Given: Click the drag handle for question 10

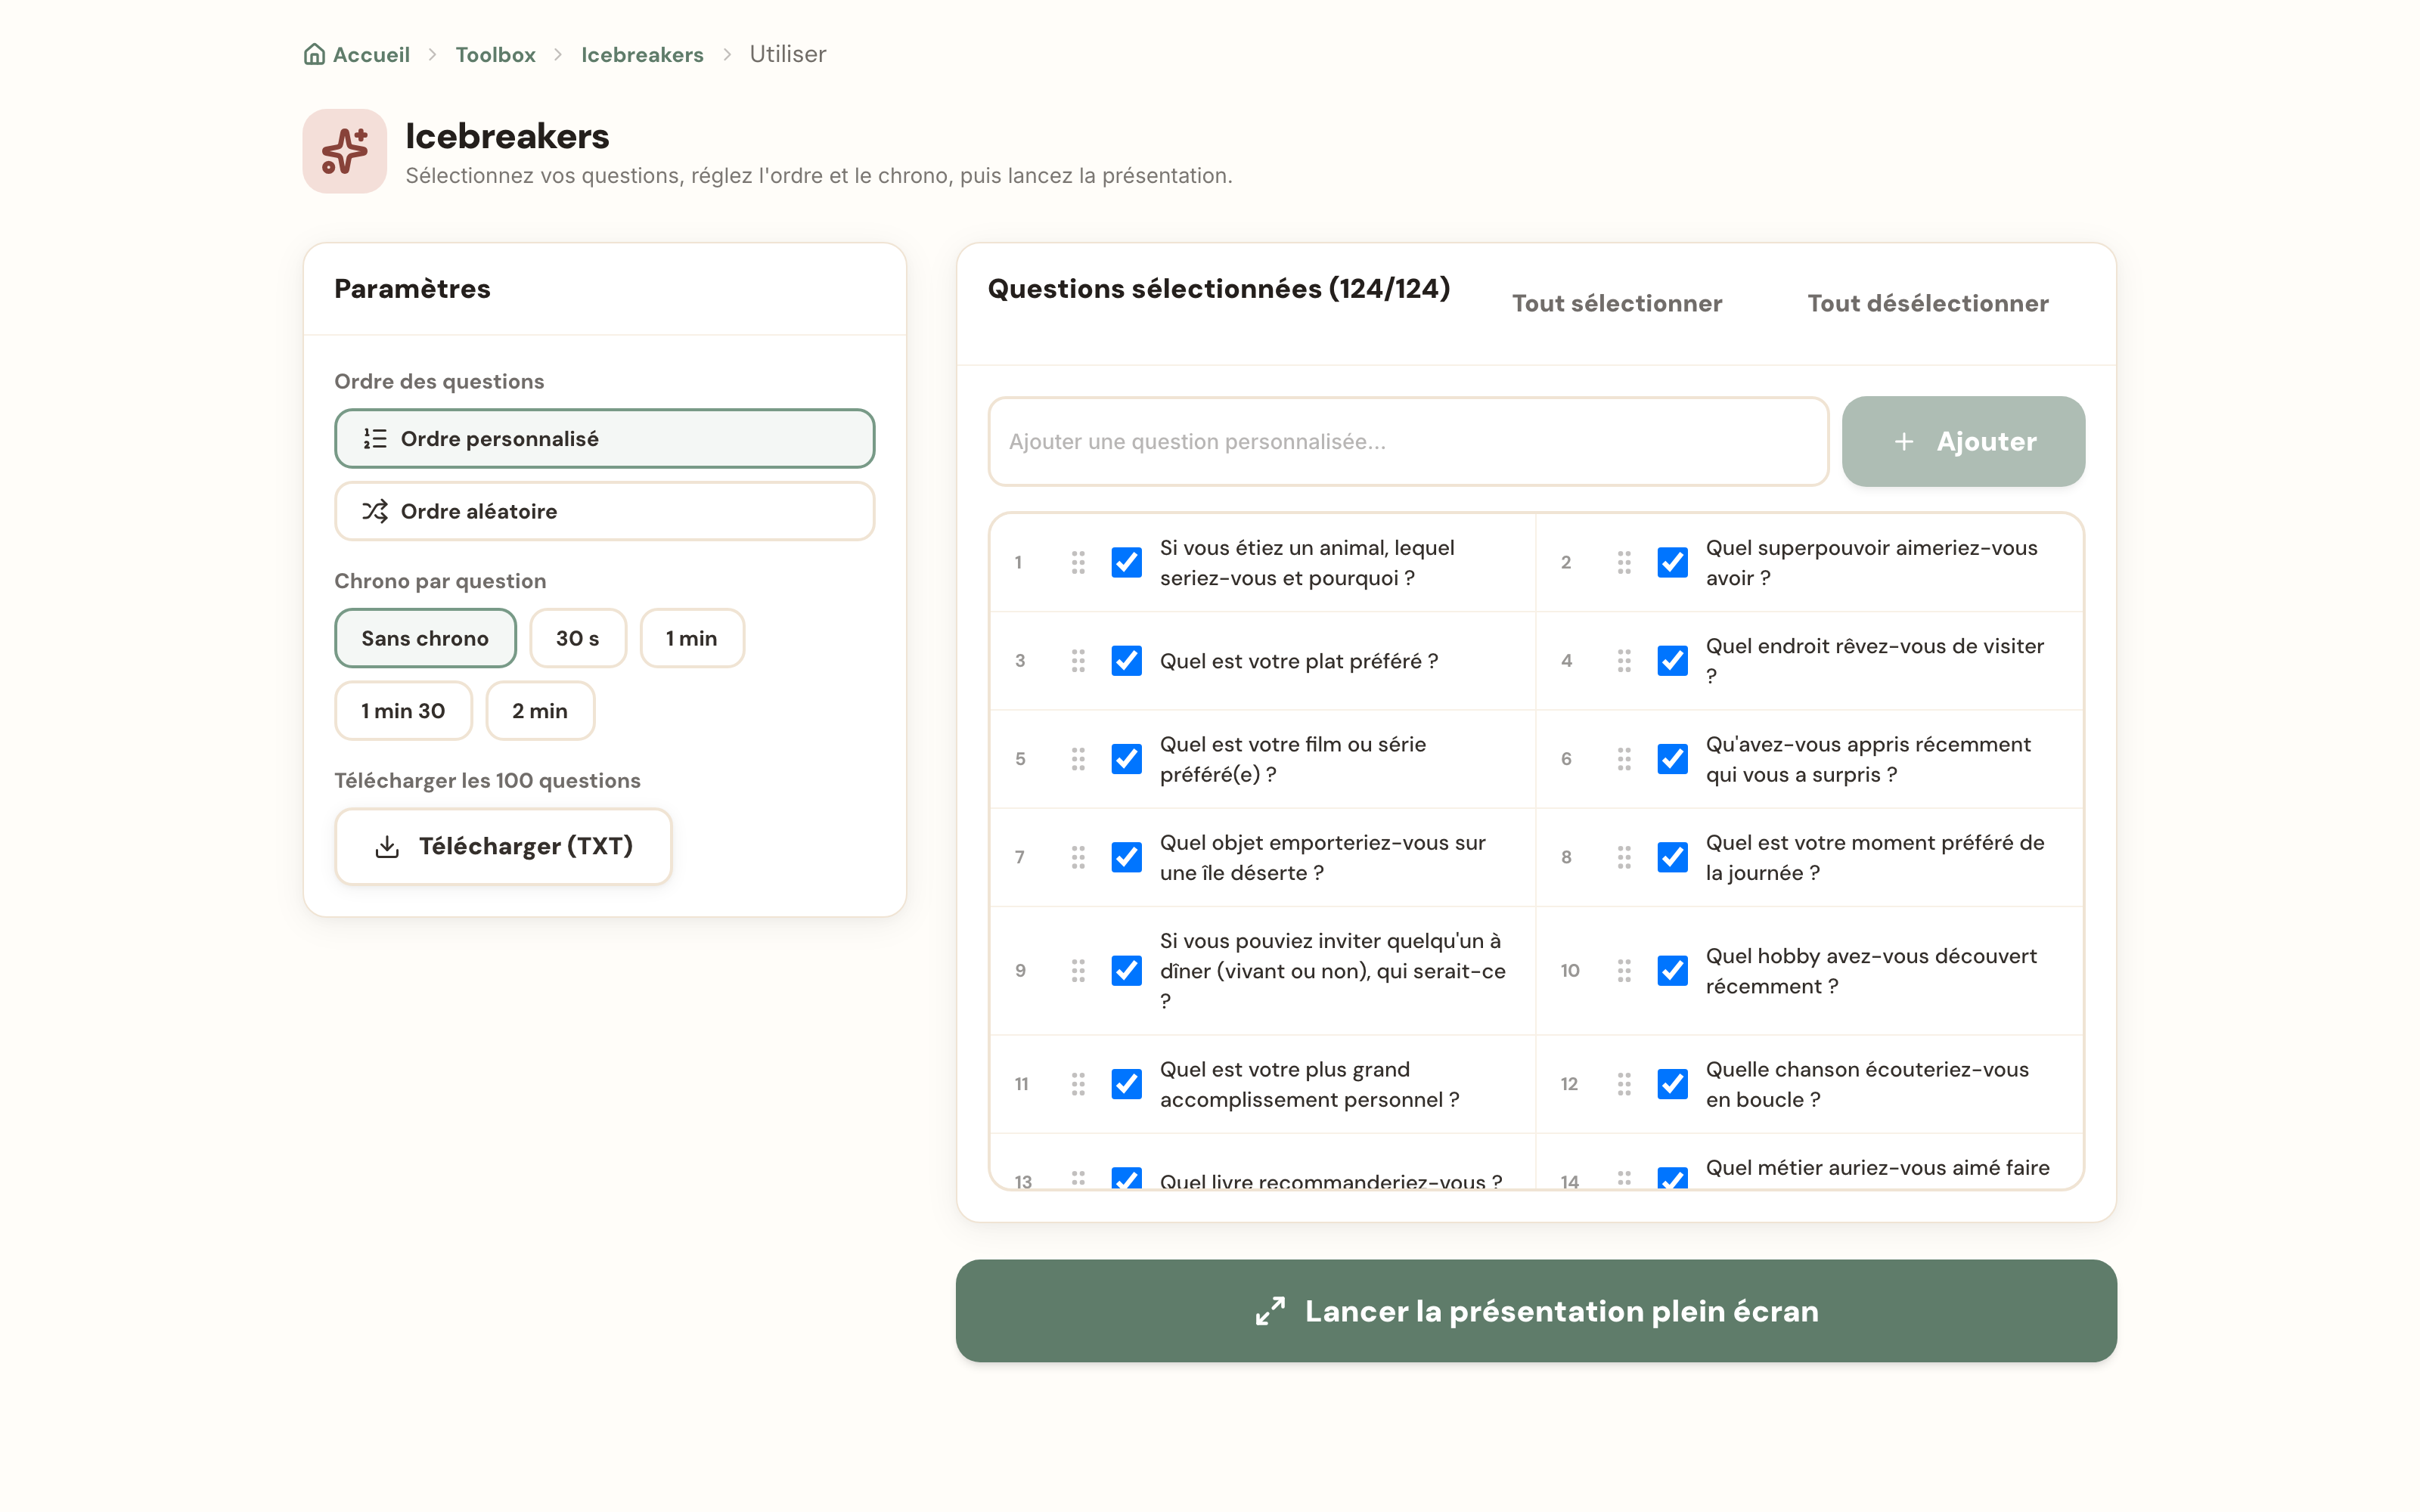Looking at the screenshot, I should (x=1624, y=970).
